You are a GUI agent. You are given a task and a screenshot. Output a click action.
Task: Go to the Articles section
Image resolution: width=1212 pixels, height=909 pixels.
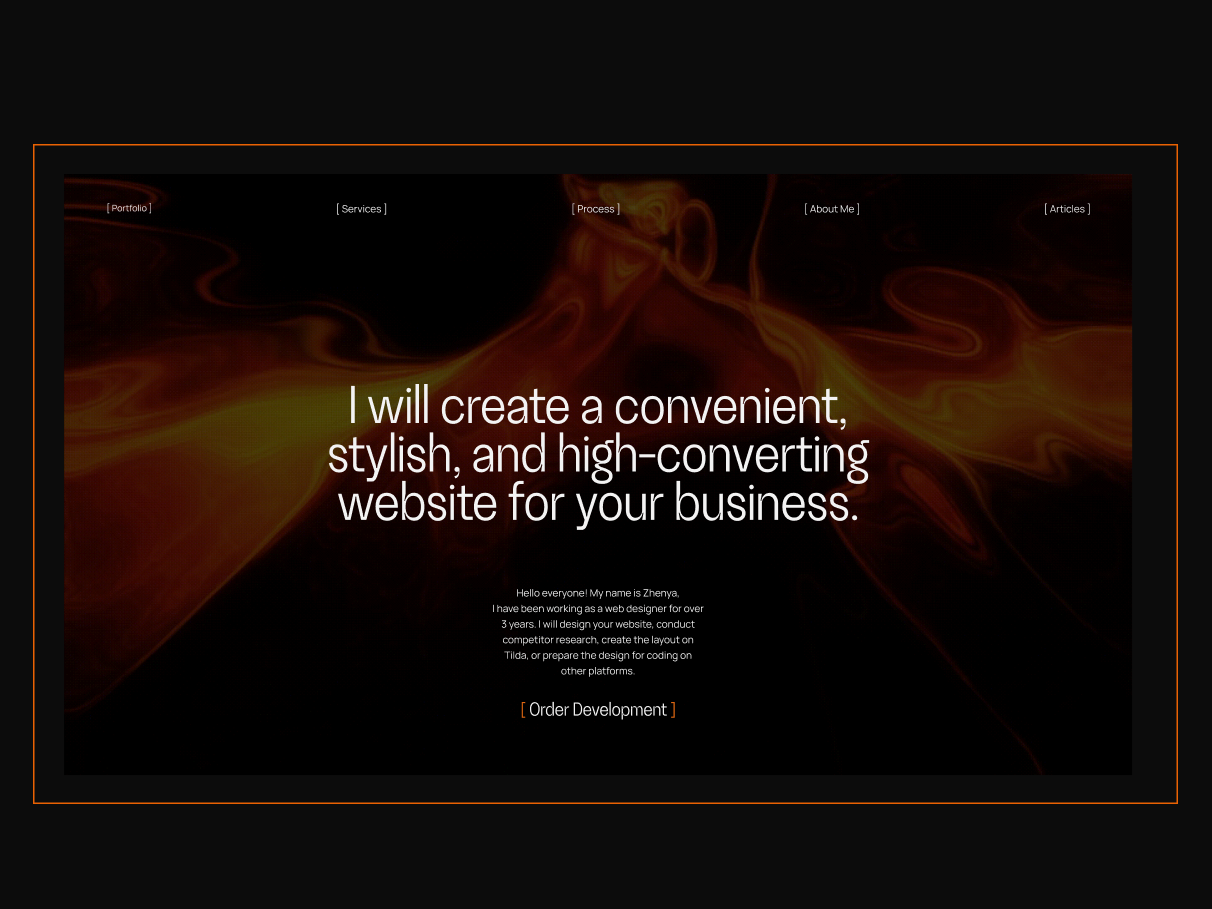1067,208
